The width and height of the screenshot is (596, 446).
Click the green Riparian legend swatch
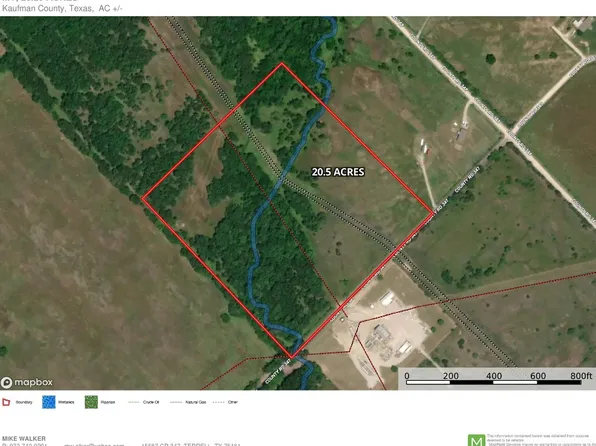click(x=91, y=402)
